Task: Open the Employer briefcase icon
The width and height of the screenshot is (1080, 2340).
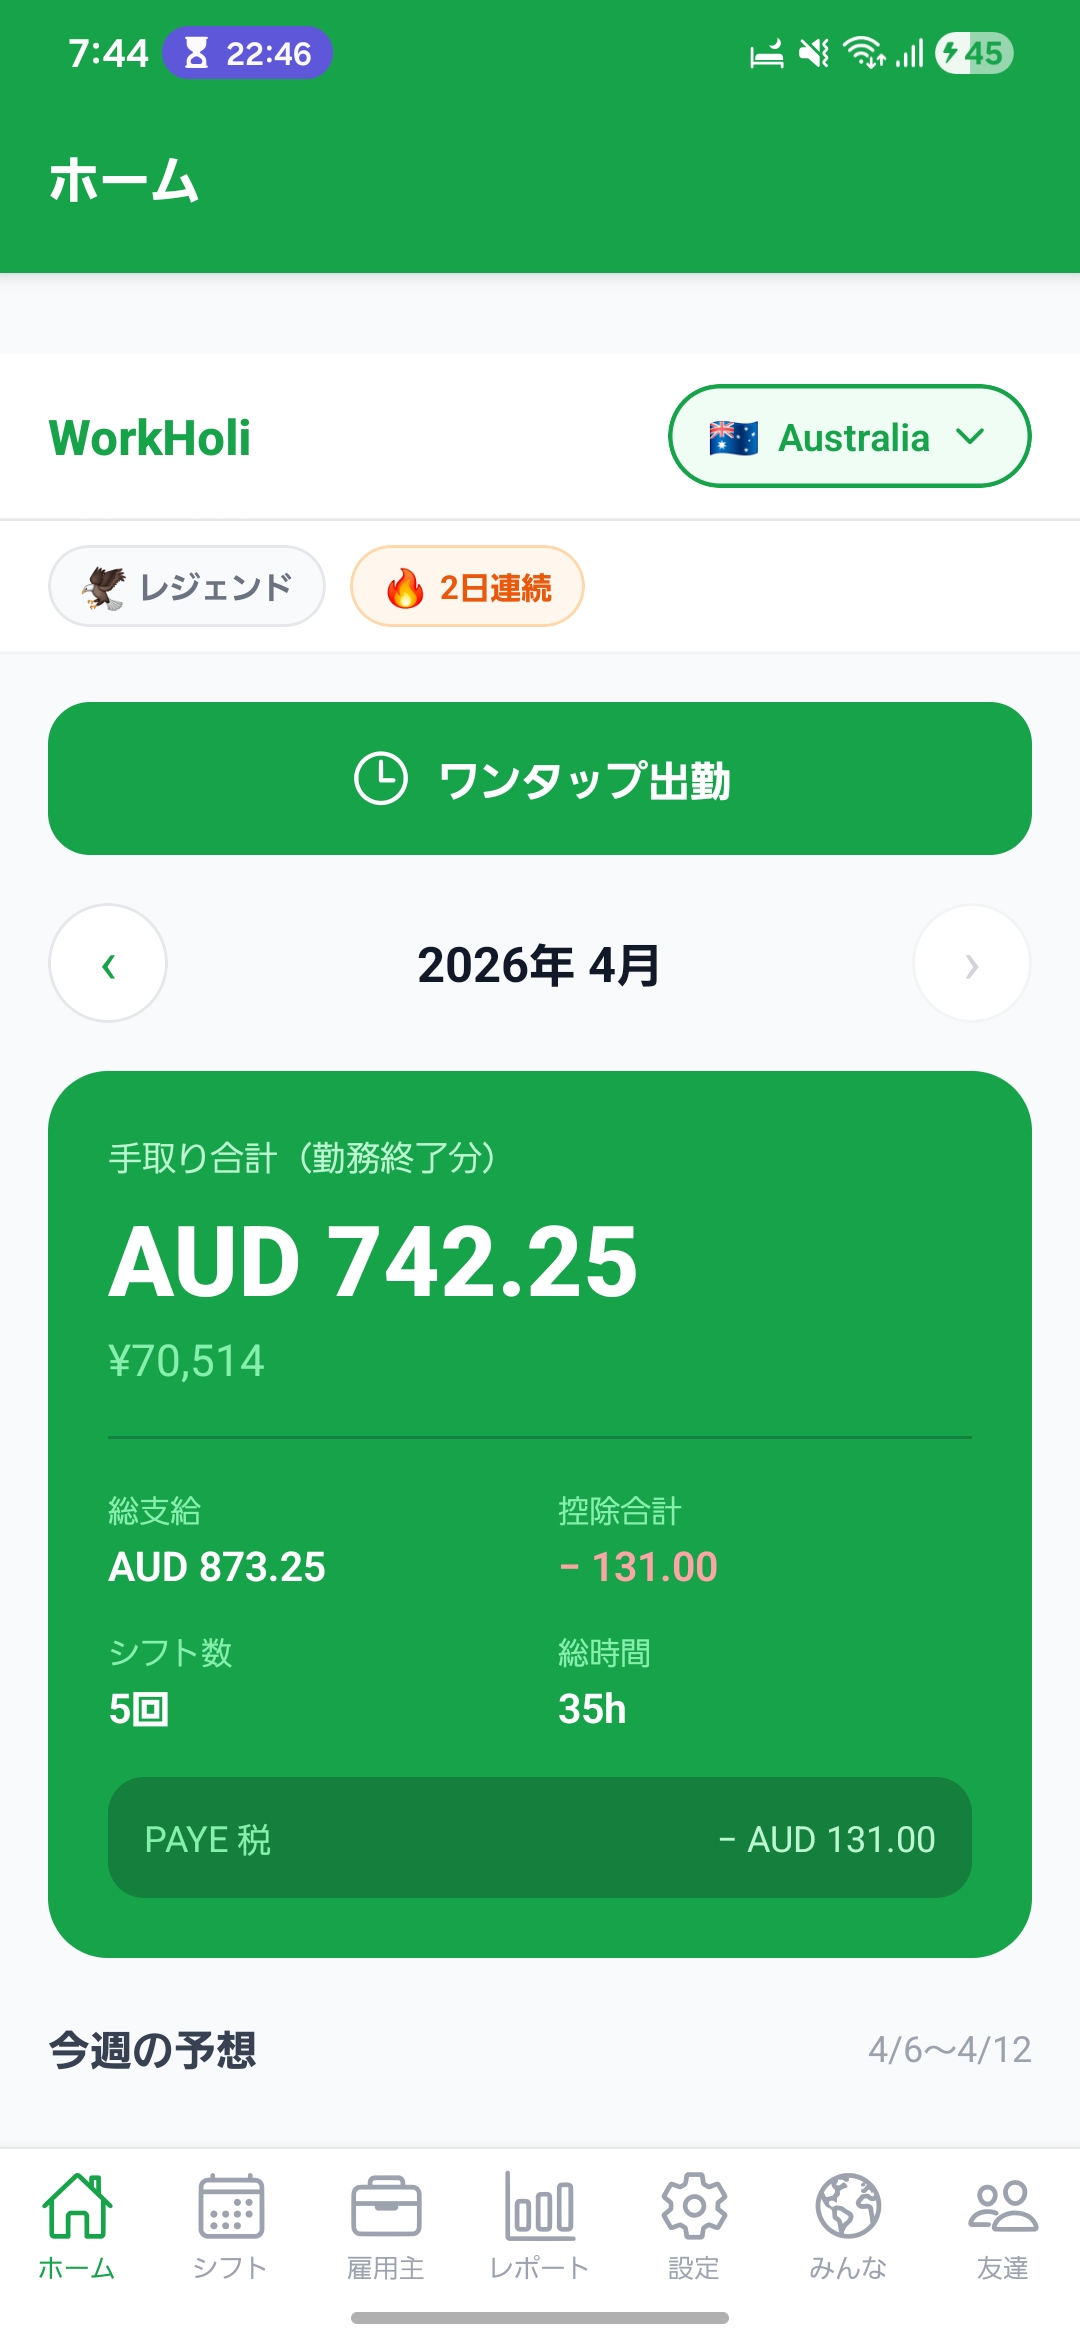Action: point(386,2206)
